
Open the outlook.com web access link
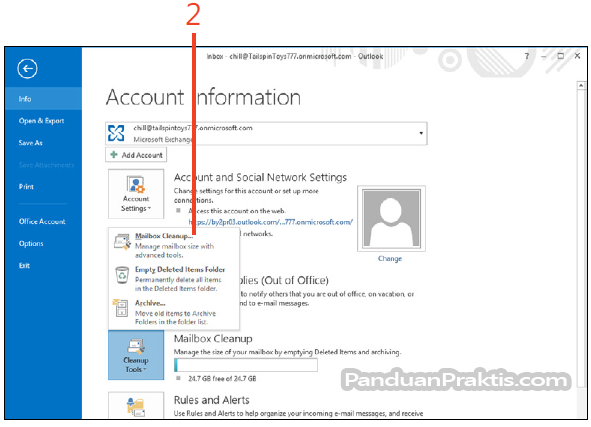click(271, 222)
